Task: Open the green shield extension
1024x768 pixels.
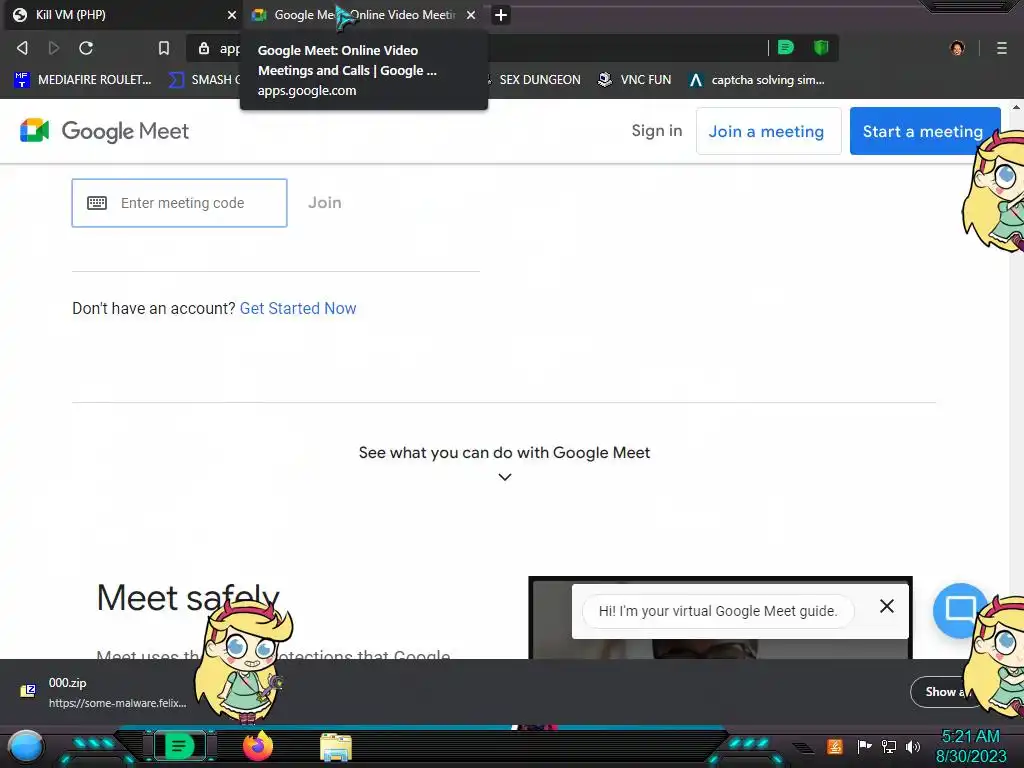Action: click(x=821, y=47)
